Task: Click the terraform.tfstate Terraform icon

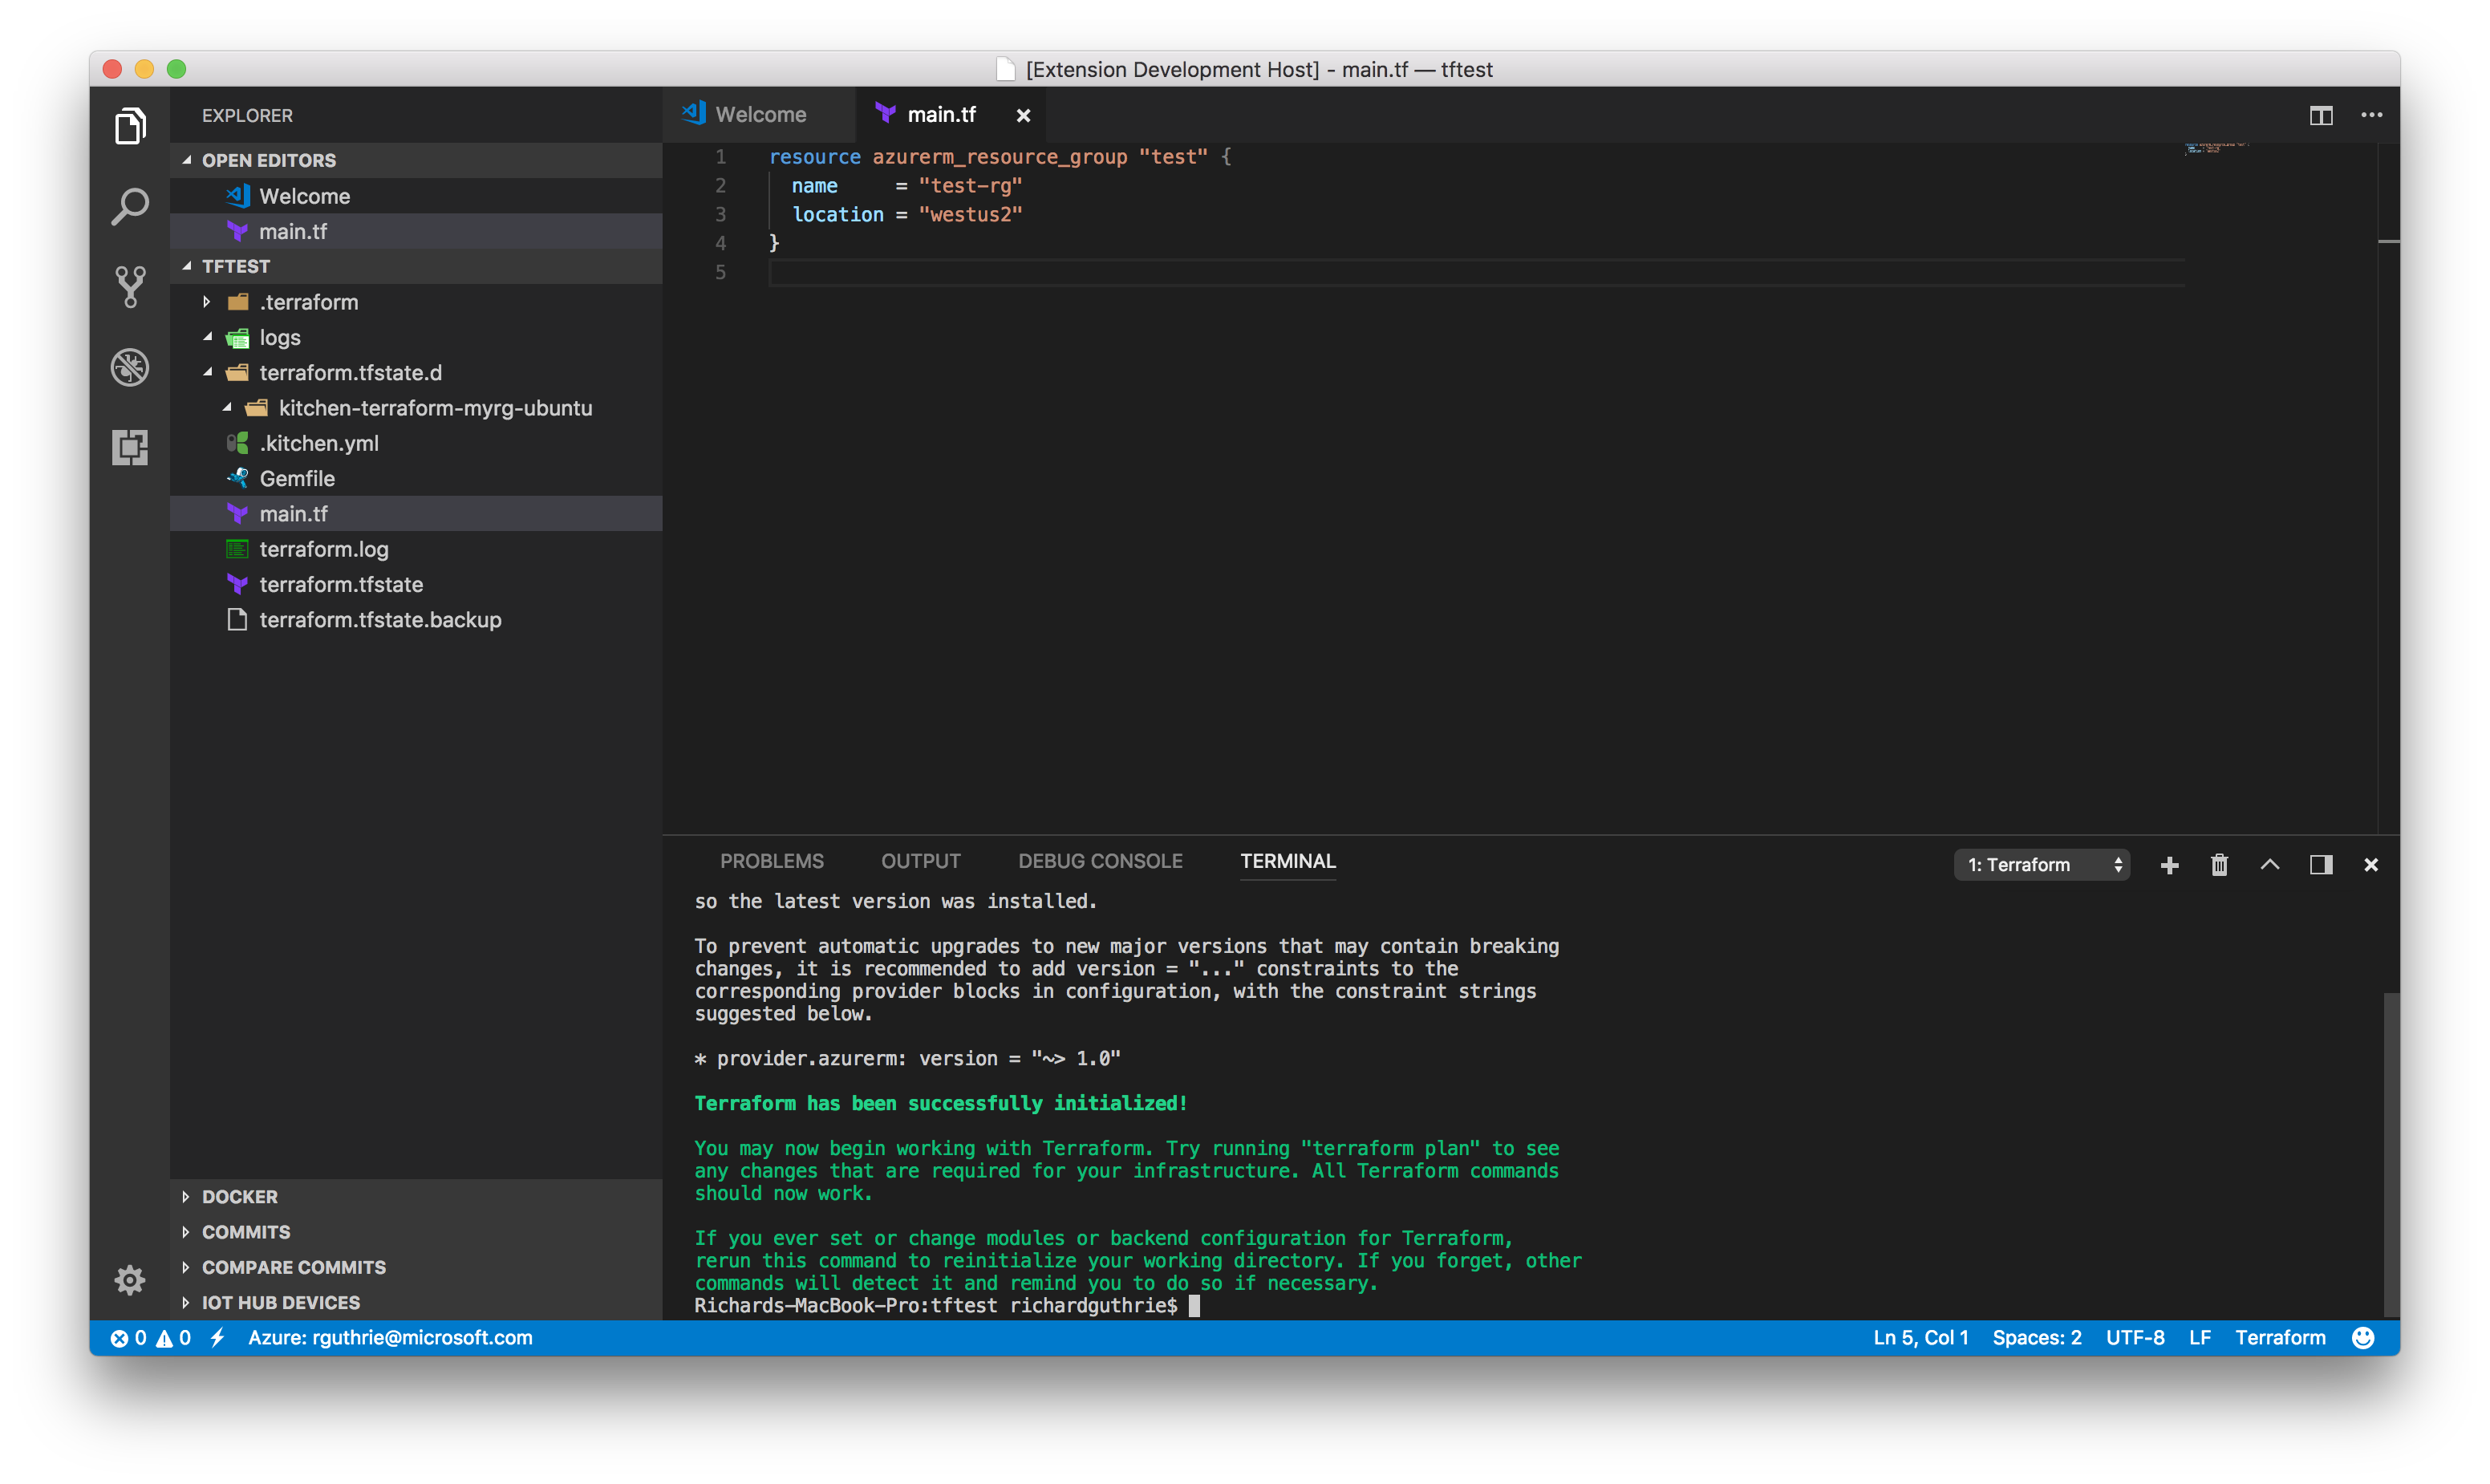Action: pos(237,584)
